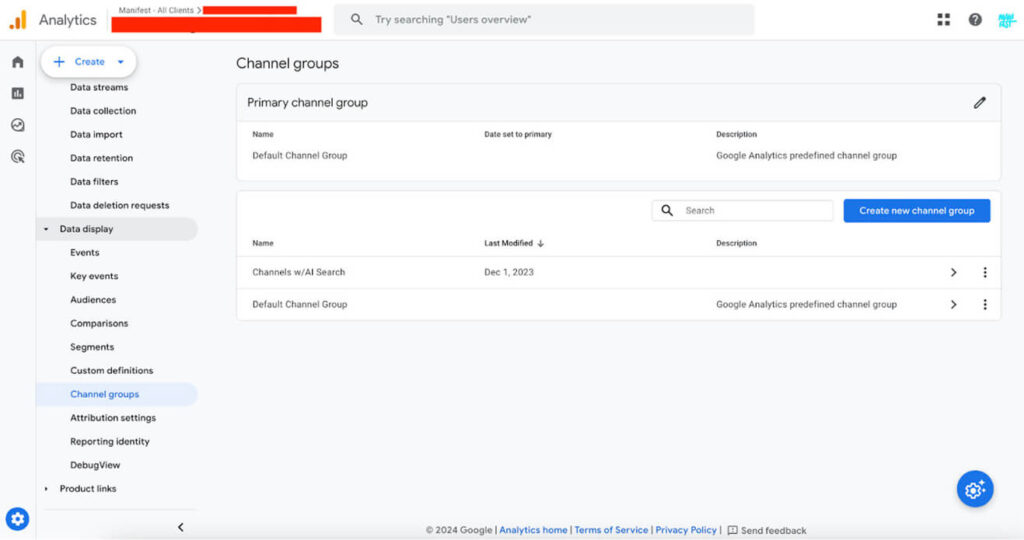Open Default Channel Group row via chevron
This screenshot has height=540, width=1024.
click(x=953, y=304)
